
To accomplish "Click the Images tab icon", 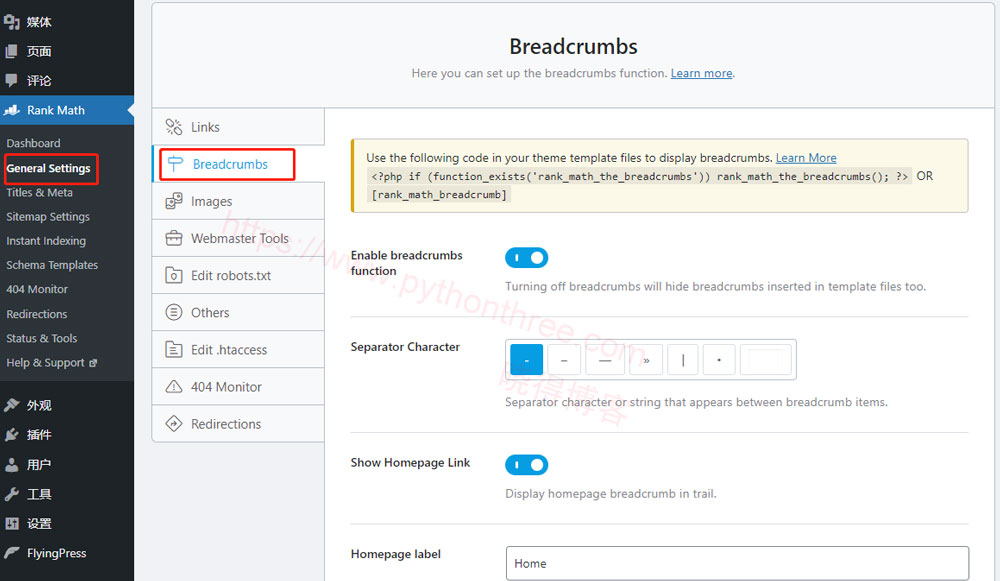I will (x=174, y=202).
